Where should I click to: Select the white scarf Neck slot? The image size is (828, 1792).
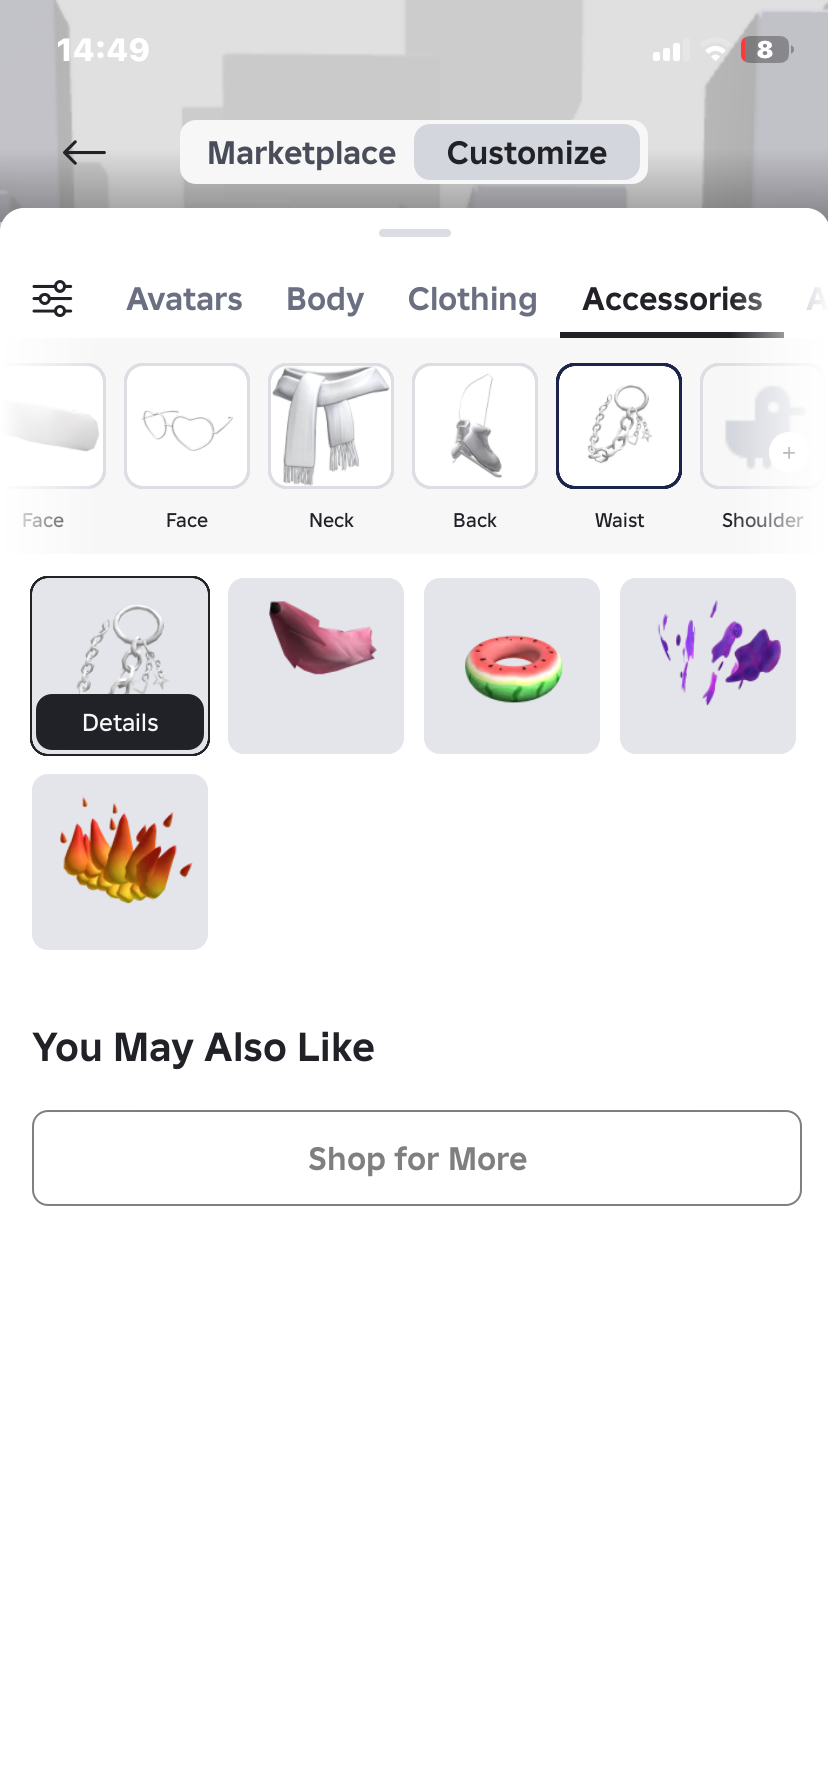331,426
